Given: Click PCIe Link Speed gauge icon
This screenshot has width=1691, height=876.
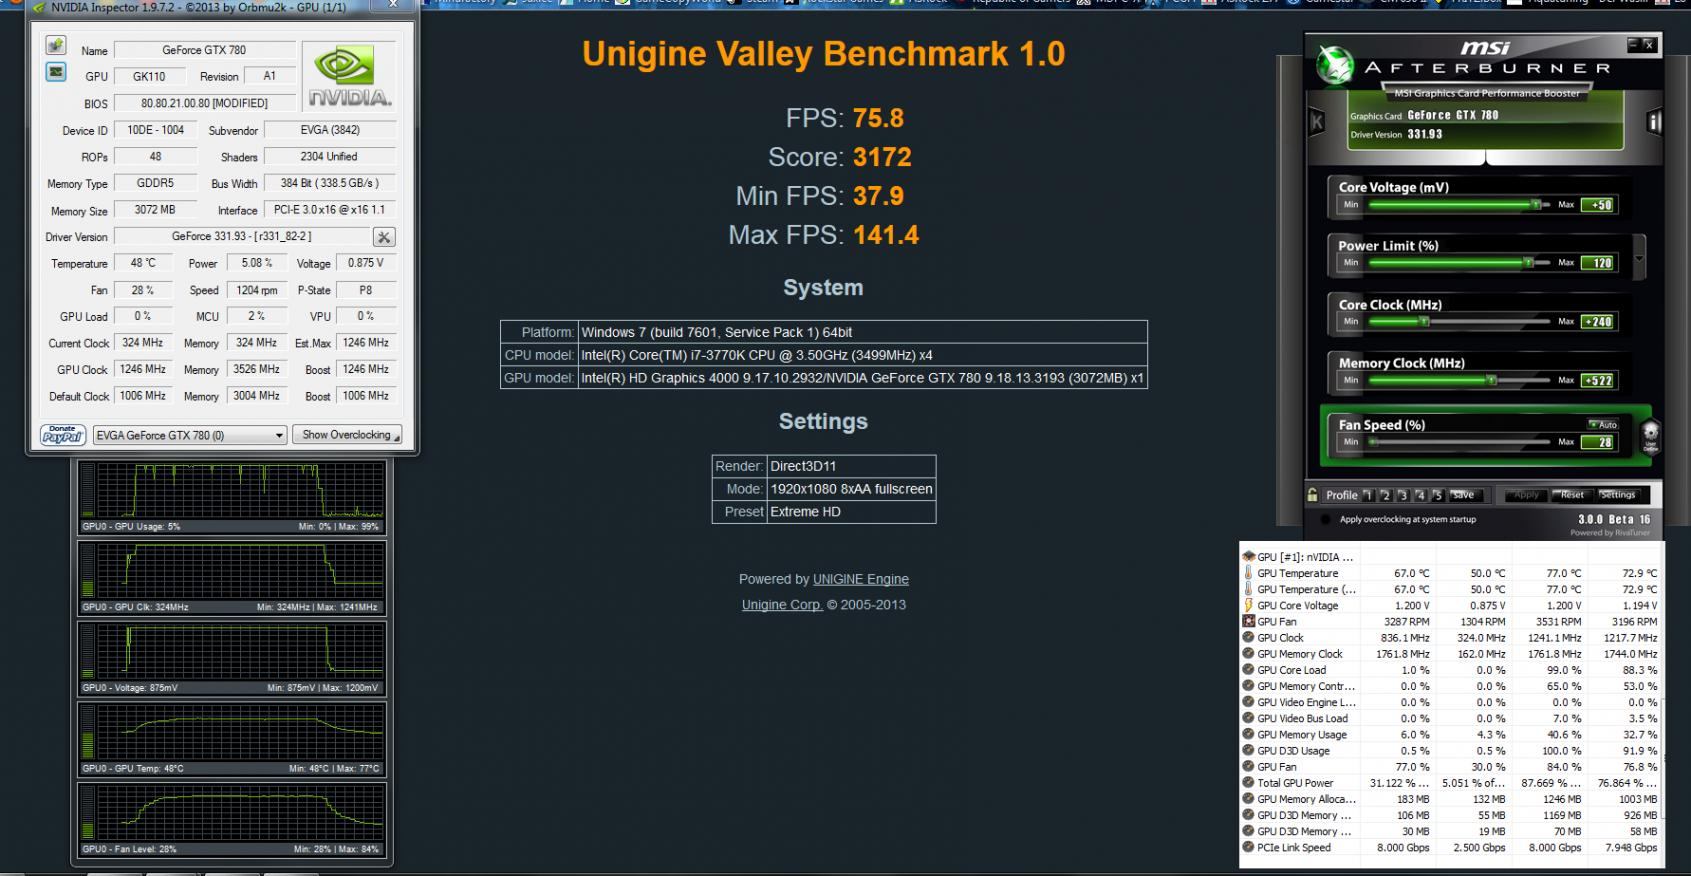Looking at the screenshot, I should pyautogui.click(x=1248, y=847).
